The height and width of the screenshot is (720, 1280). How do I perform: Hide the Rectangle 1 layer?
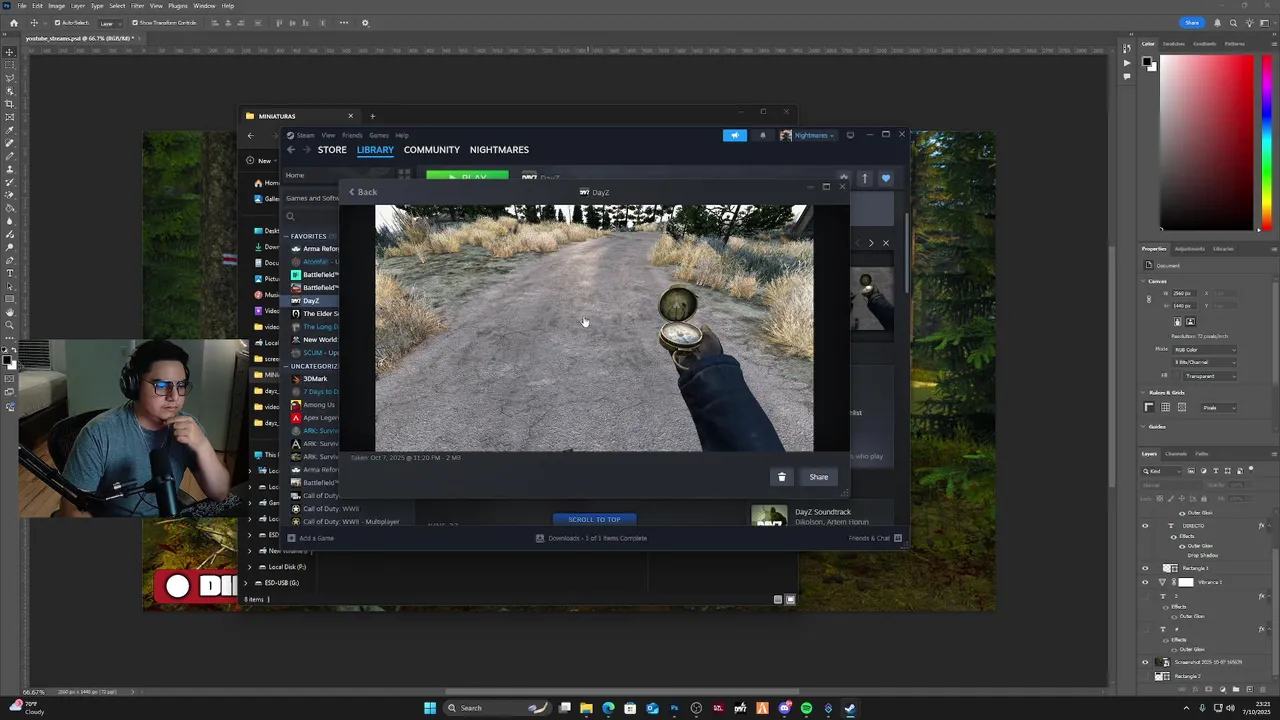click(x=1145, y=568)
